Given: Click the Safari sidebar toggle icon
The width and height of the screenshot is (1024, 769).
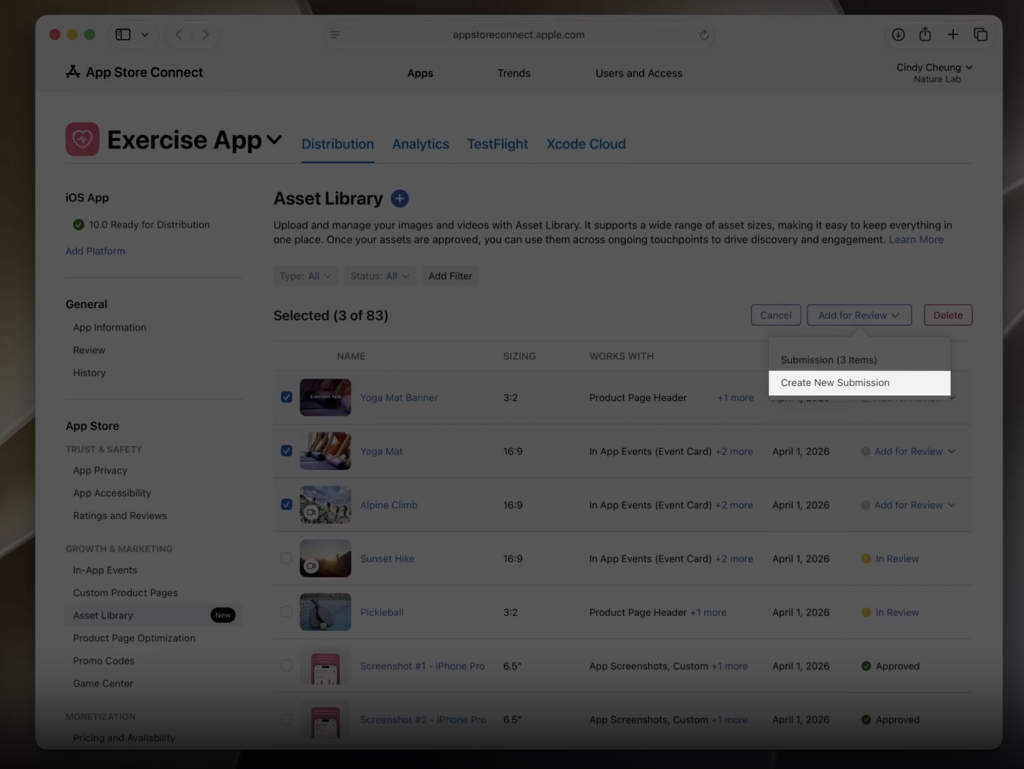Looking at the screenshot, I should click(x=123, y=35).
